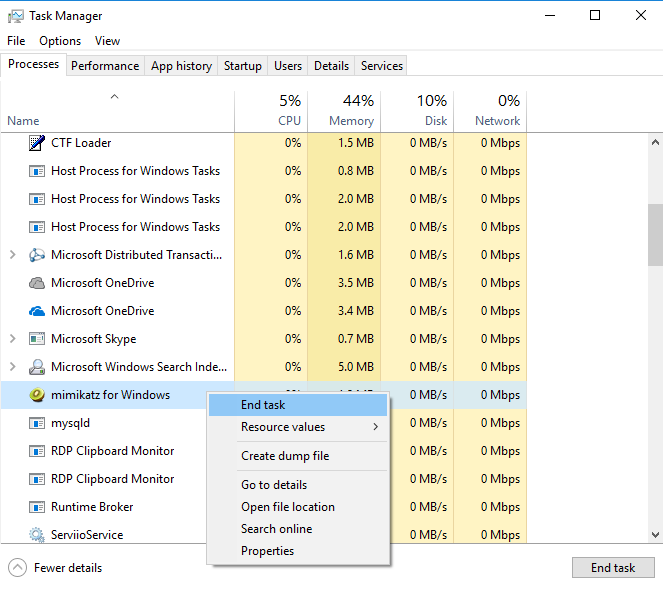
Task: Expand the Microsoft Skype process group
Action: pyautogui.click(x=13, y=339)
